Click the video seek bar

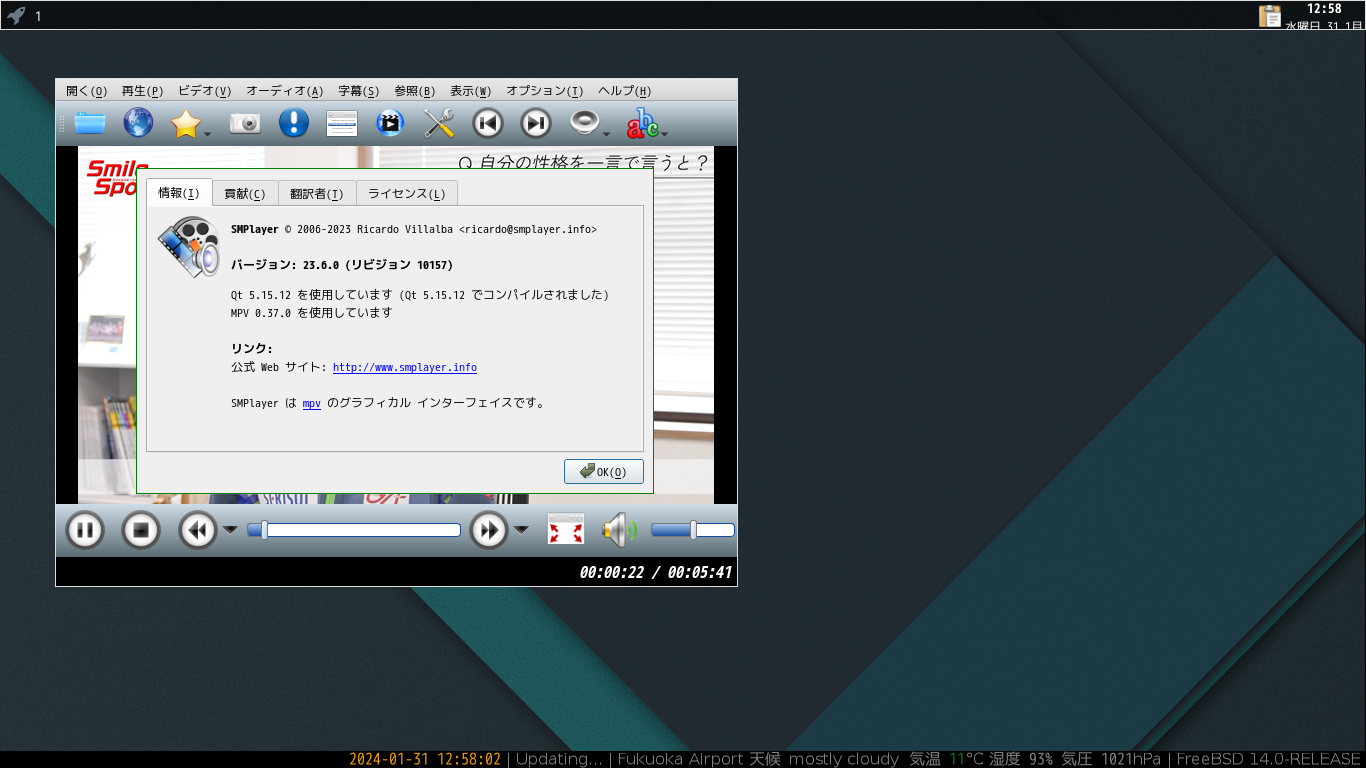click(354, 530)
